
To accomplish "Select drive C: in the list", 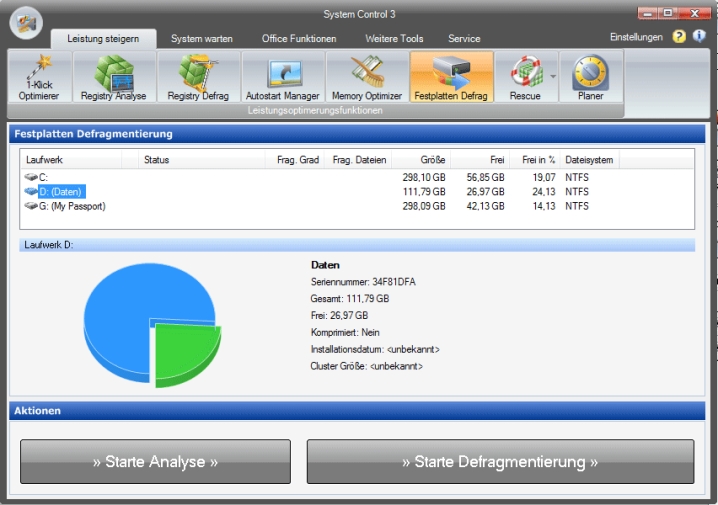I will pos(43,177).
